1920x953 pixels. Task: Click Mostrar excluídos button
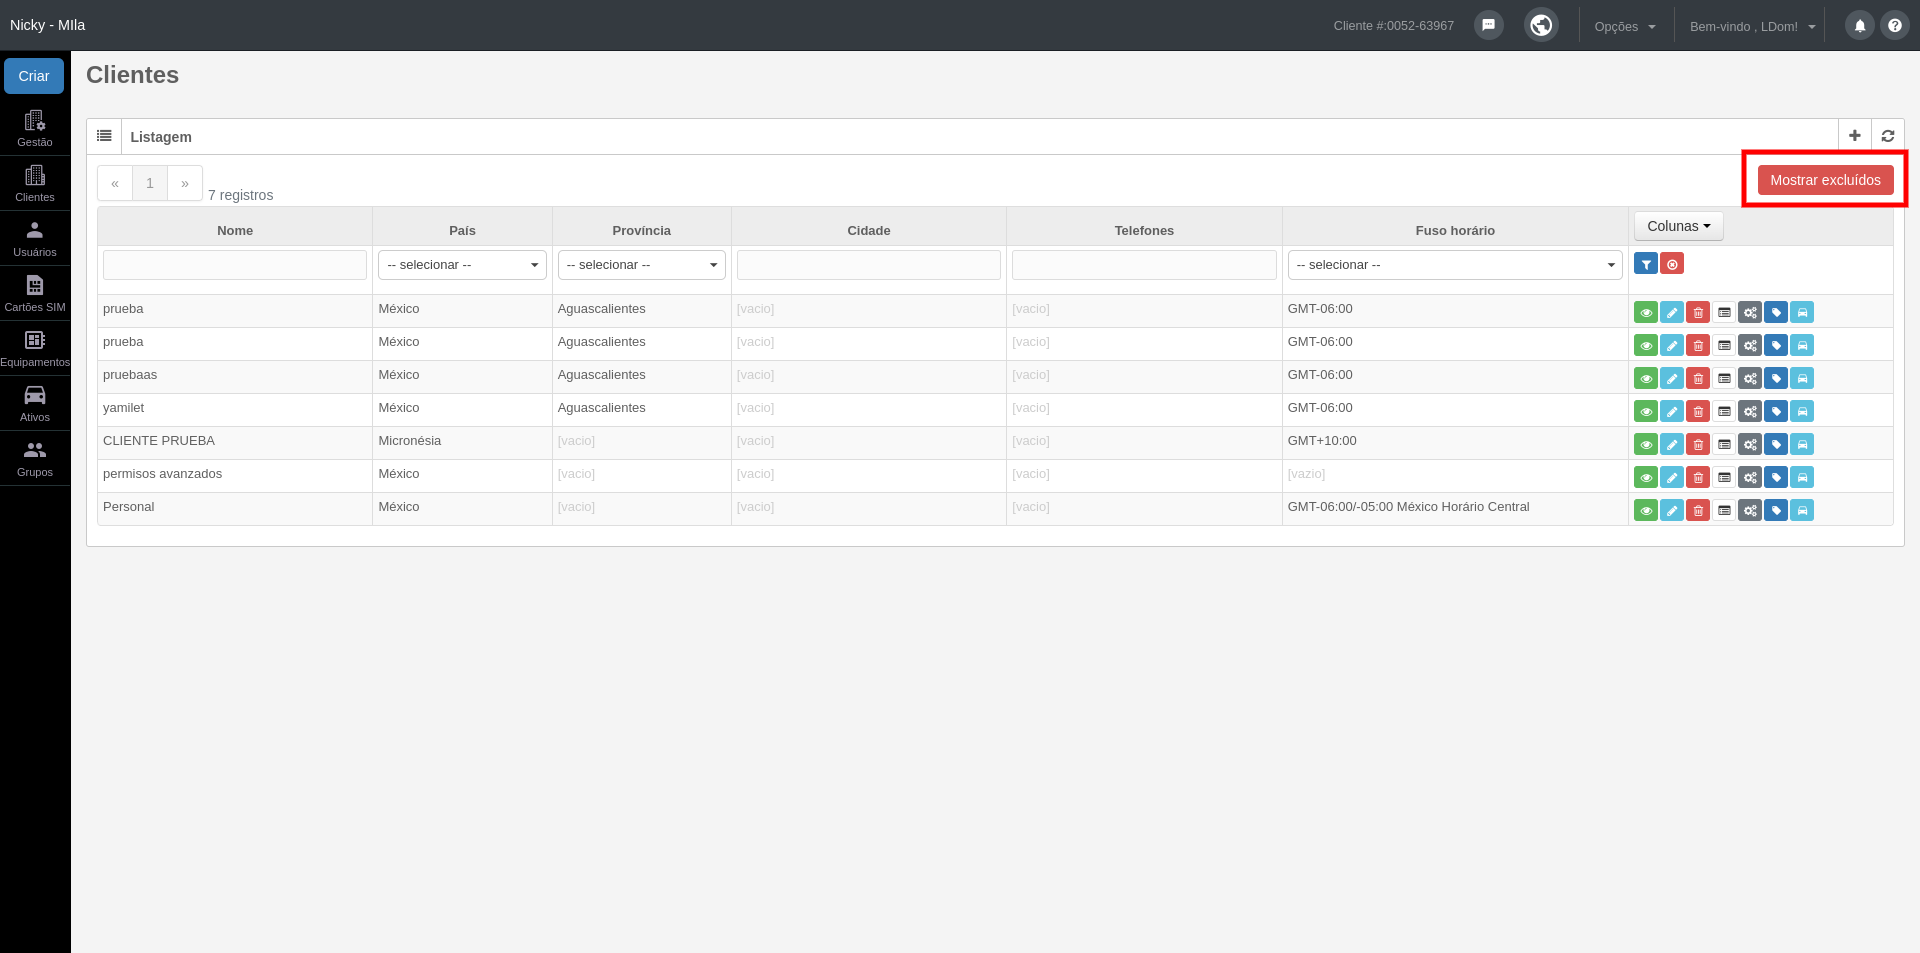pos(1825,180)
